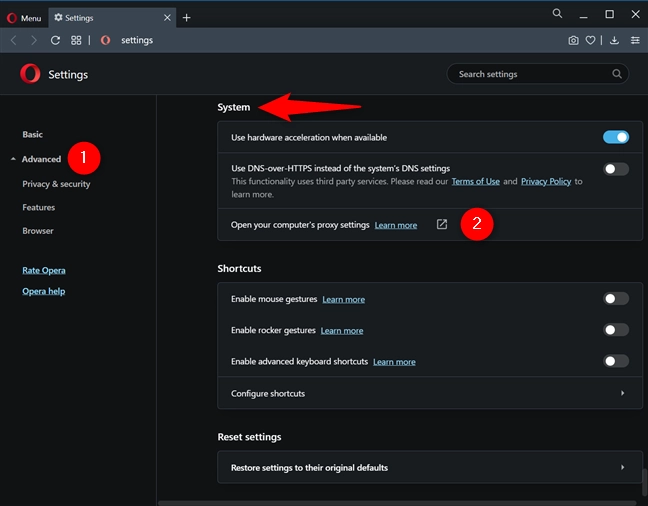Click the address bar showing settings
The height and width of the screenshot is (506, 648).
(x=137, y=40)
